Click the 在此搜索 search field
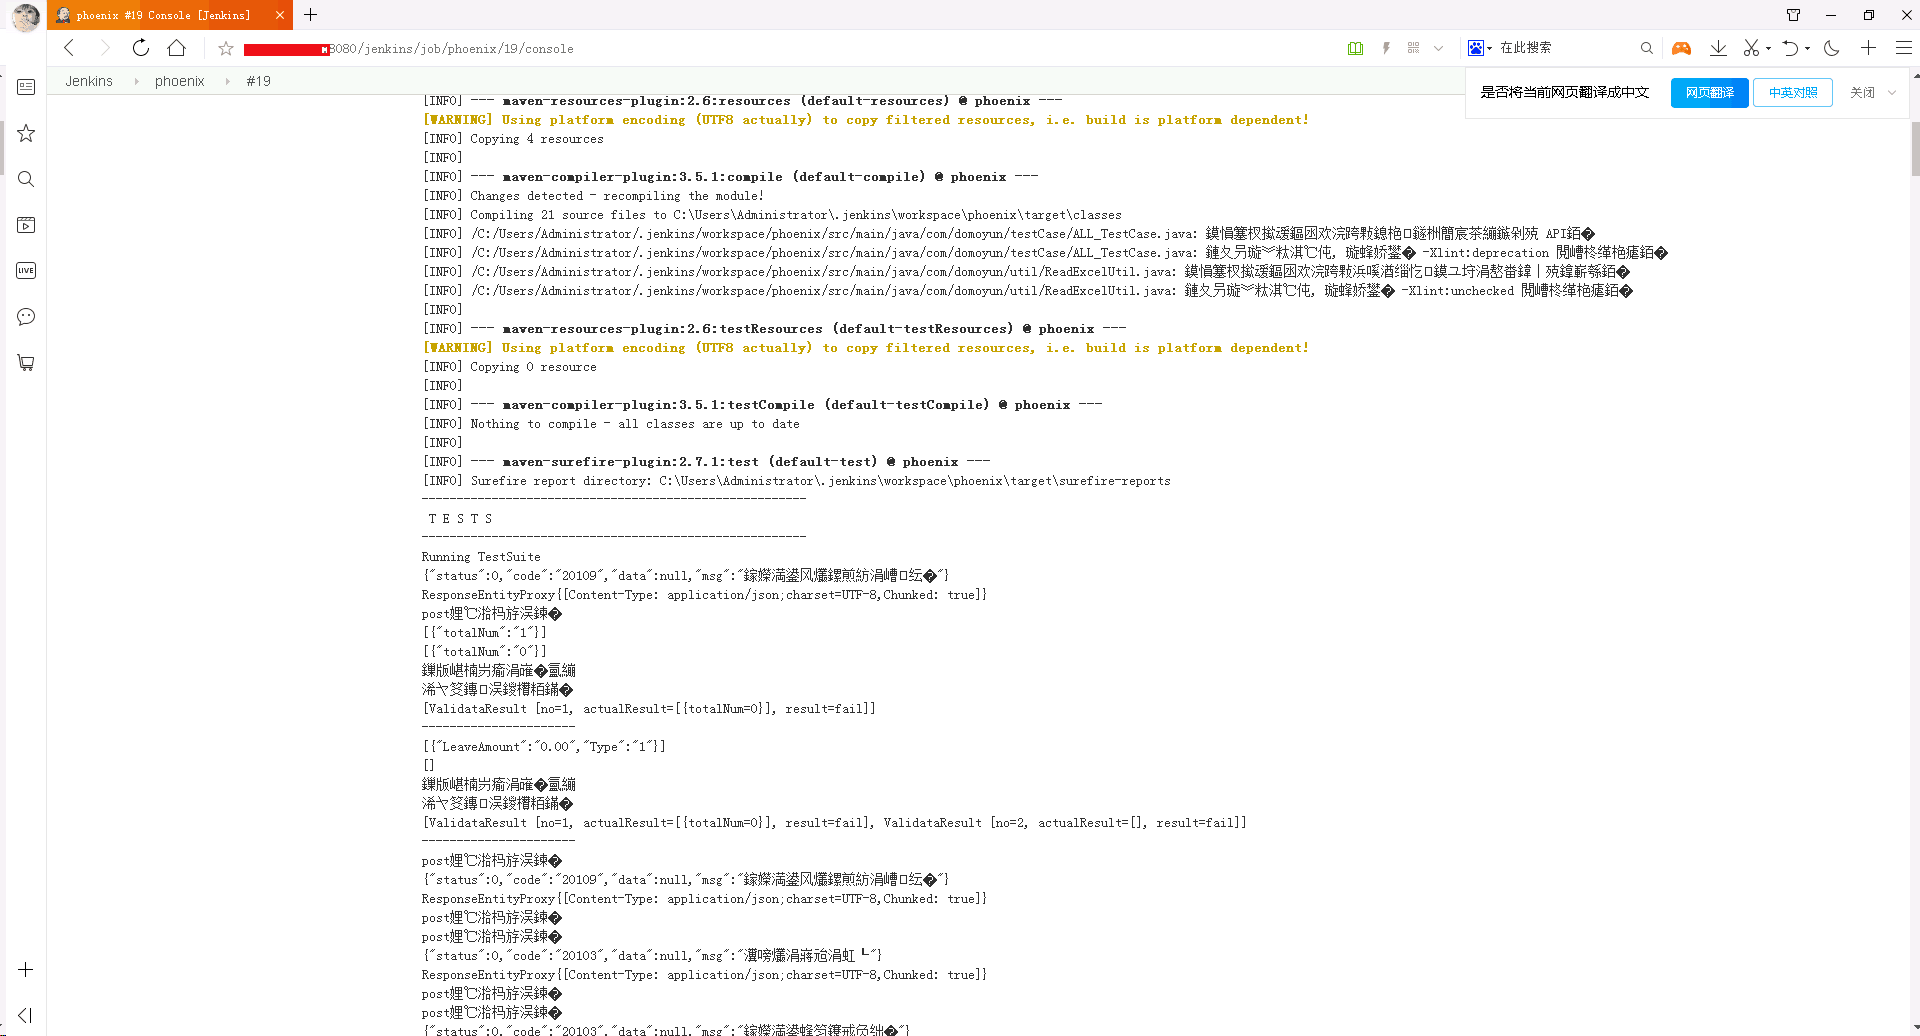 click(1565, 48)
